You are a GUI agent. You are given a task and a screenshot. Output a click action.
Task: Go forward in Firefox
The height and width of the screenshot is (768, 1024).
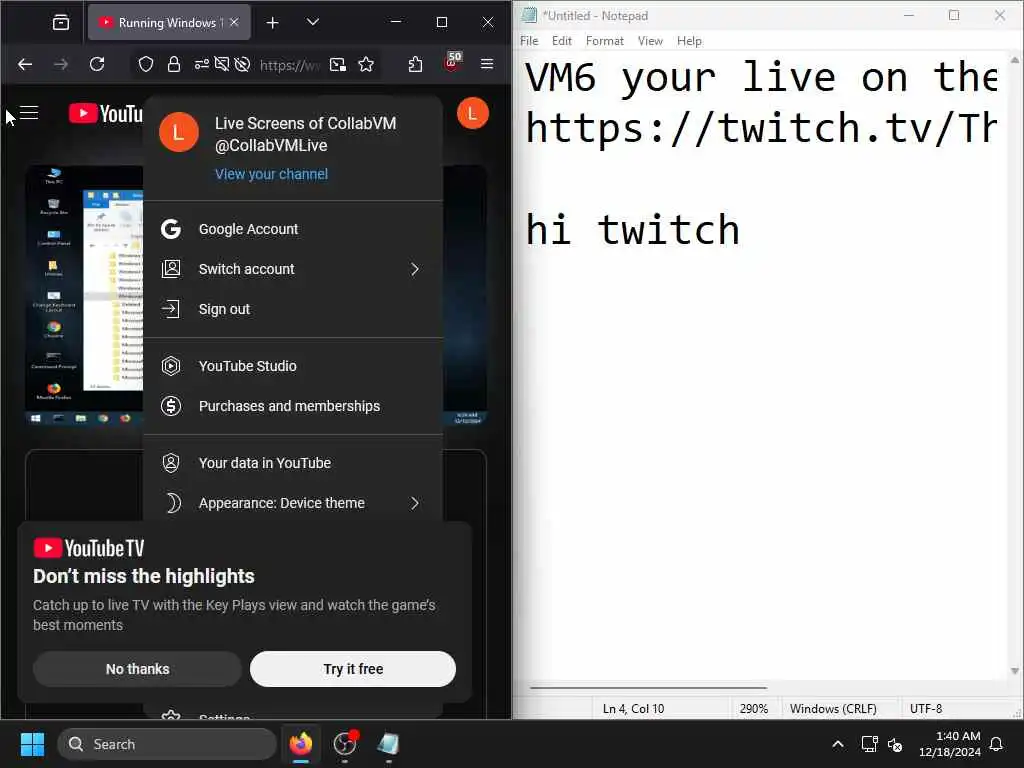tap(61, 64)
